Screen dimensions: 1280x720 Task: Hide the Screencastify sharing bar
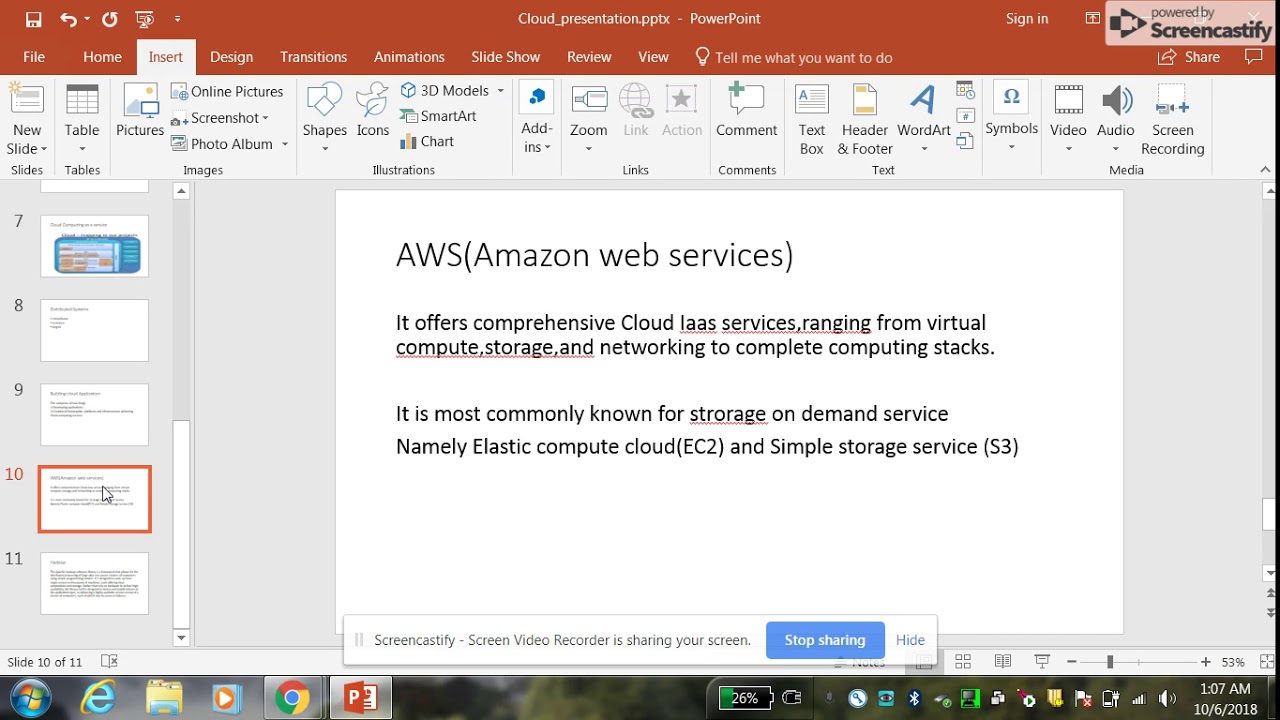(910, 640)
